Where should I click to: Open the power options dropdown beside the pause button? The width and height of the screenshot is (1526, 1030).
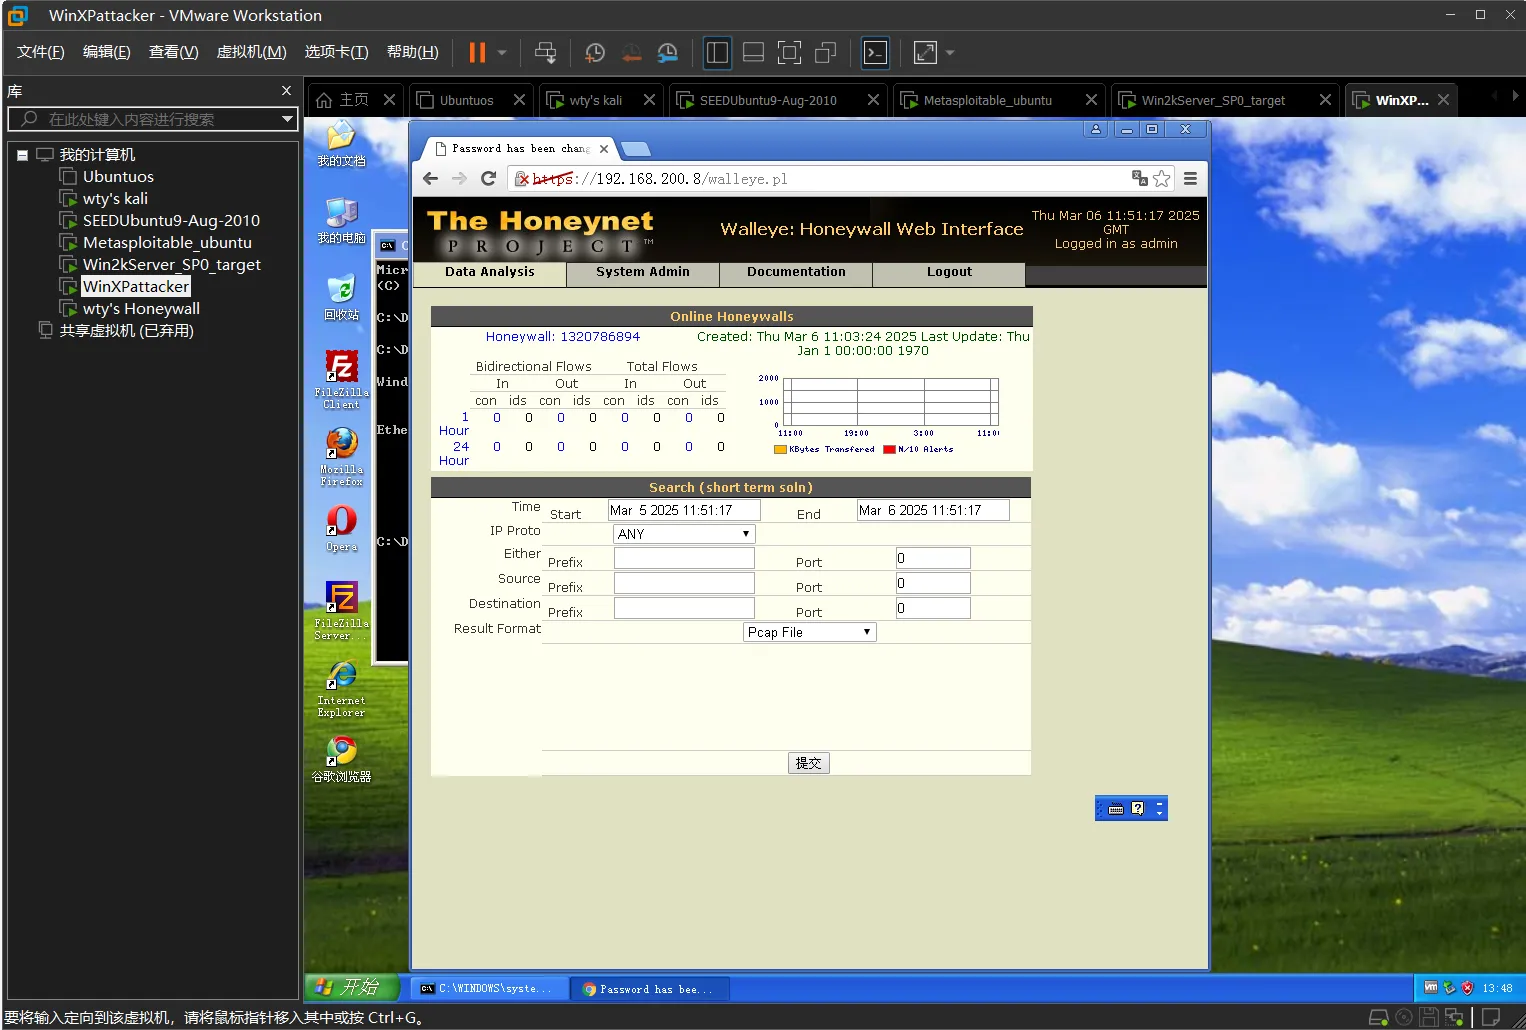[x=502, y=52]
